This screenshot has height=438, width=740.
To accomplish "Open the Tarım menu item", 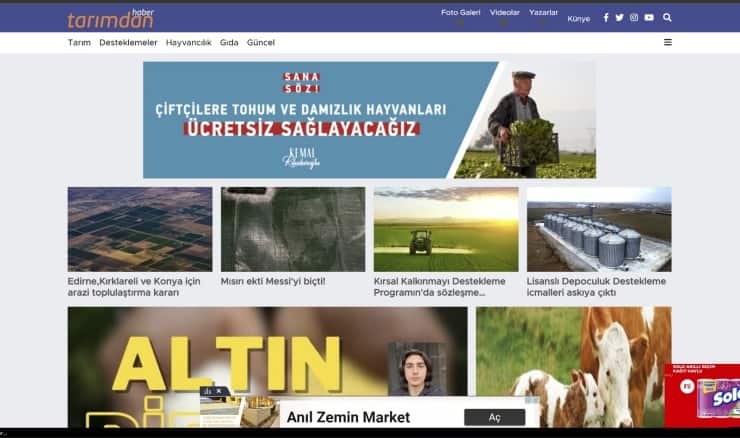I will 79,42.
